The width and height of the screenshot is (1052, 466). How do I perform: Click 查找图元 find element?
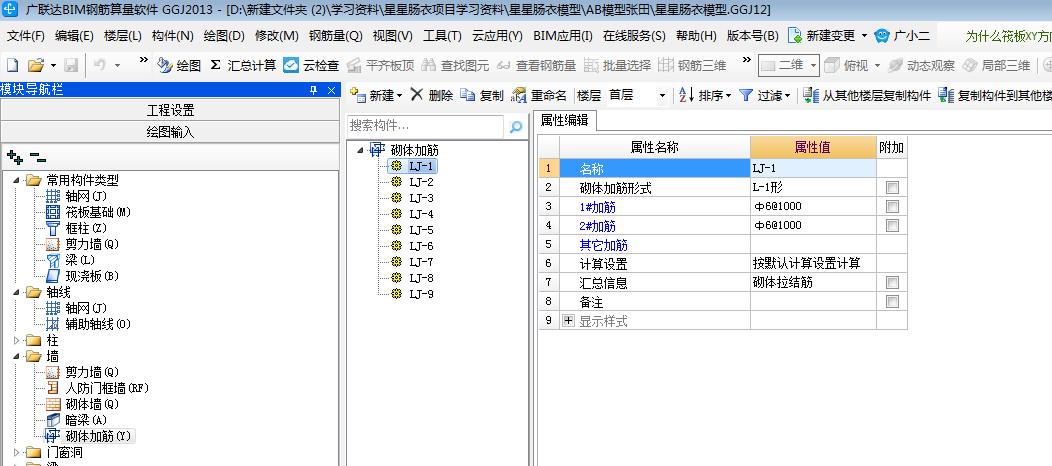click(456, 66)
